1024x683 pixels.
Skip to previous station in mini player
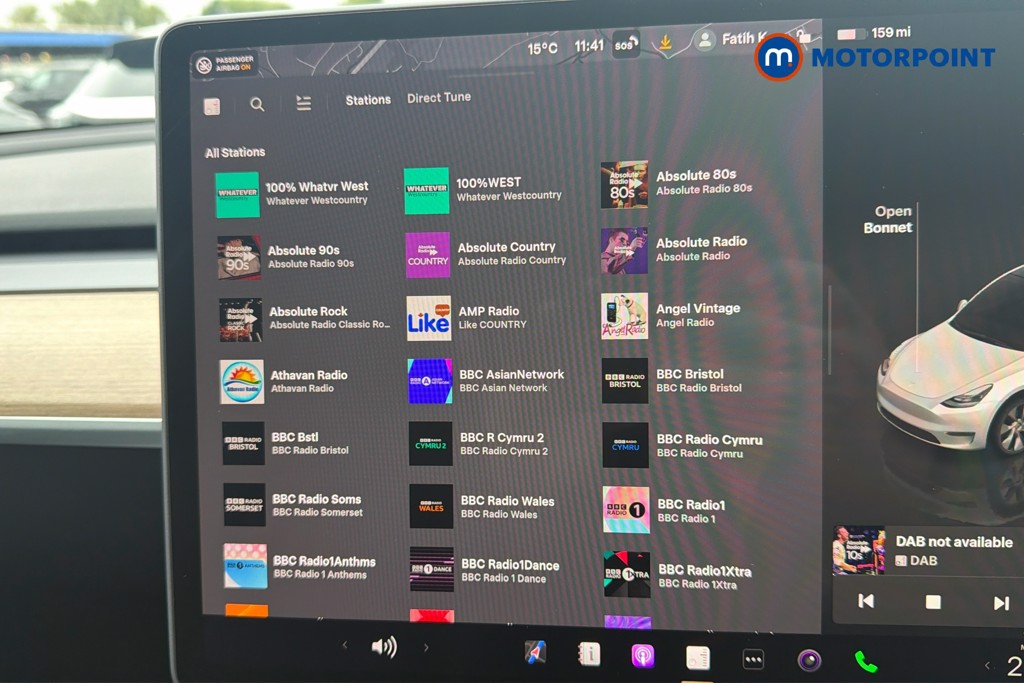[x=866, y=601]
